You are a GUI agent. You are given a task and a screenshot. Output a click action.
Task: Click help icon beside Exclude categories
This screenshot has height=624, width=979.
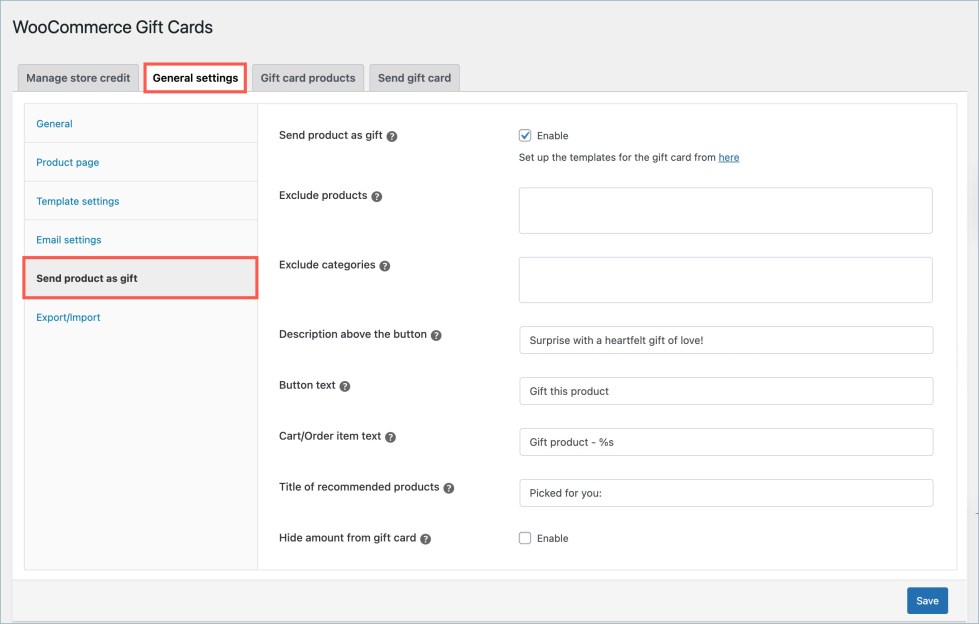[385, 265]
